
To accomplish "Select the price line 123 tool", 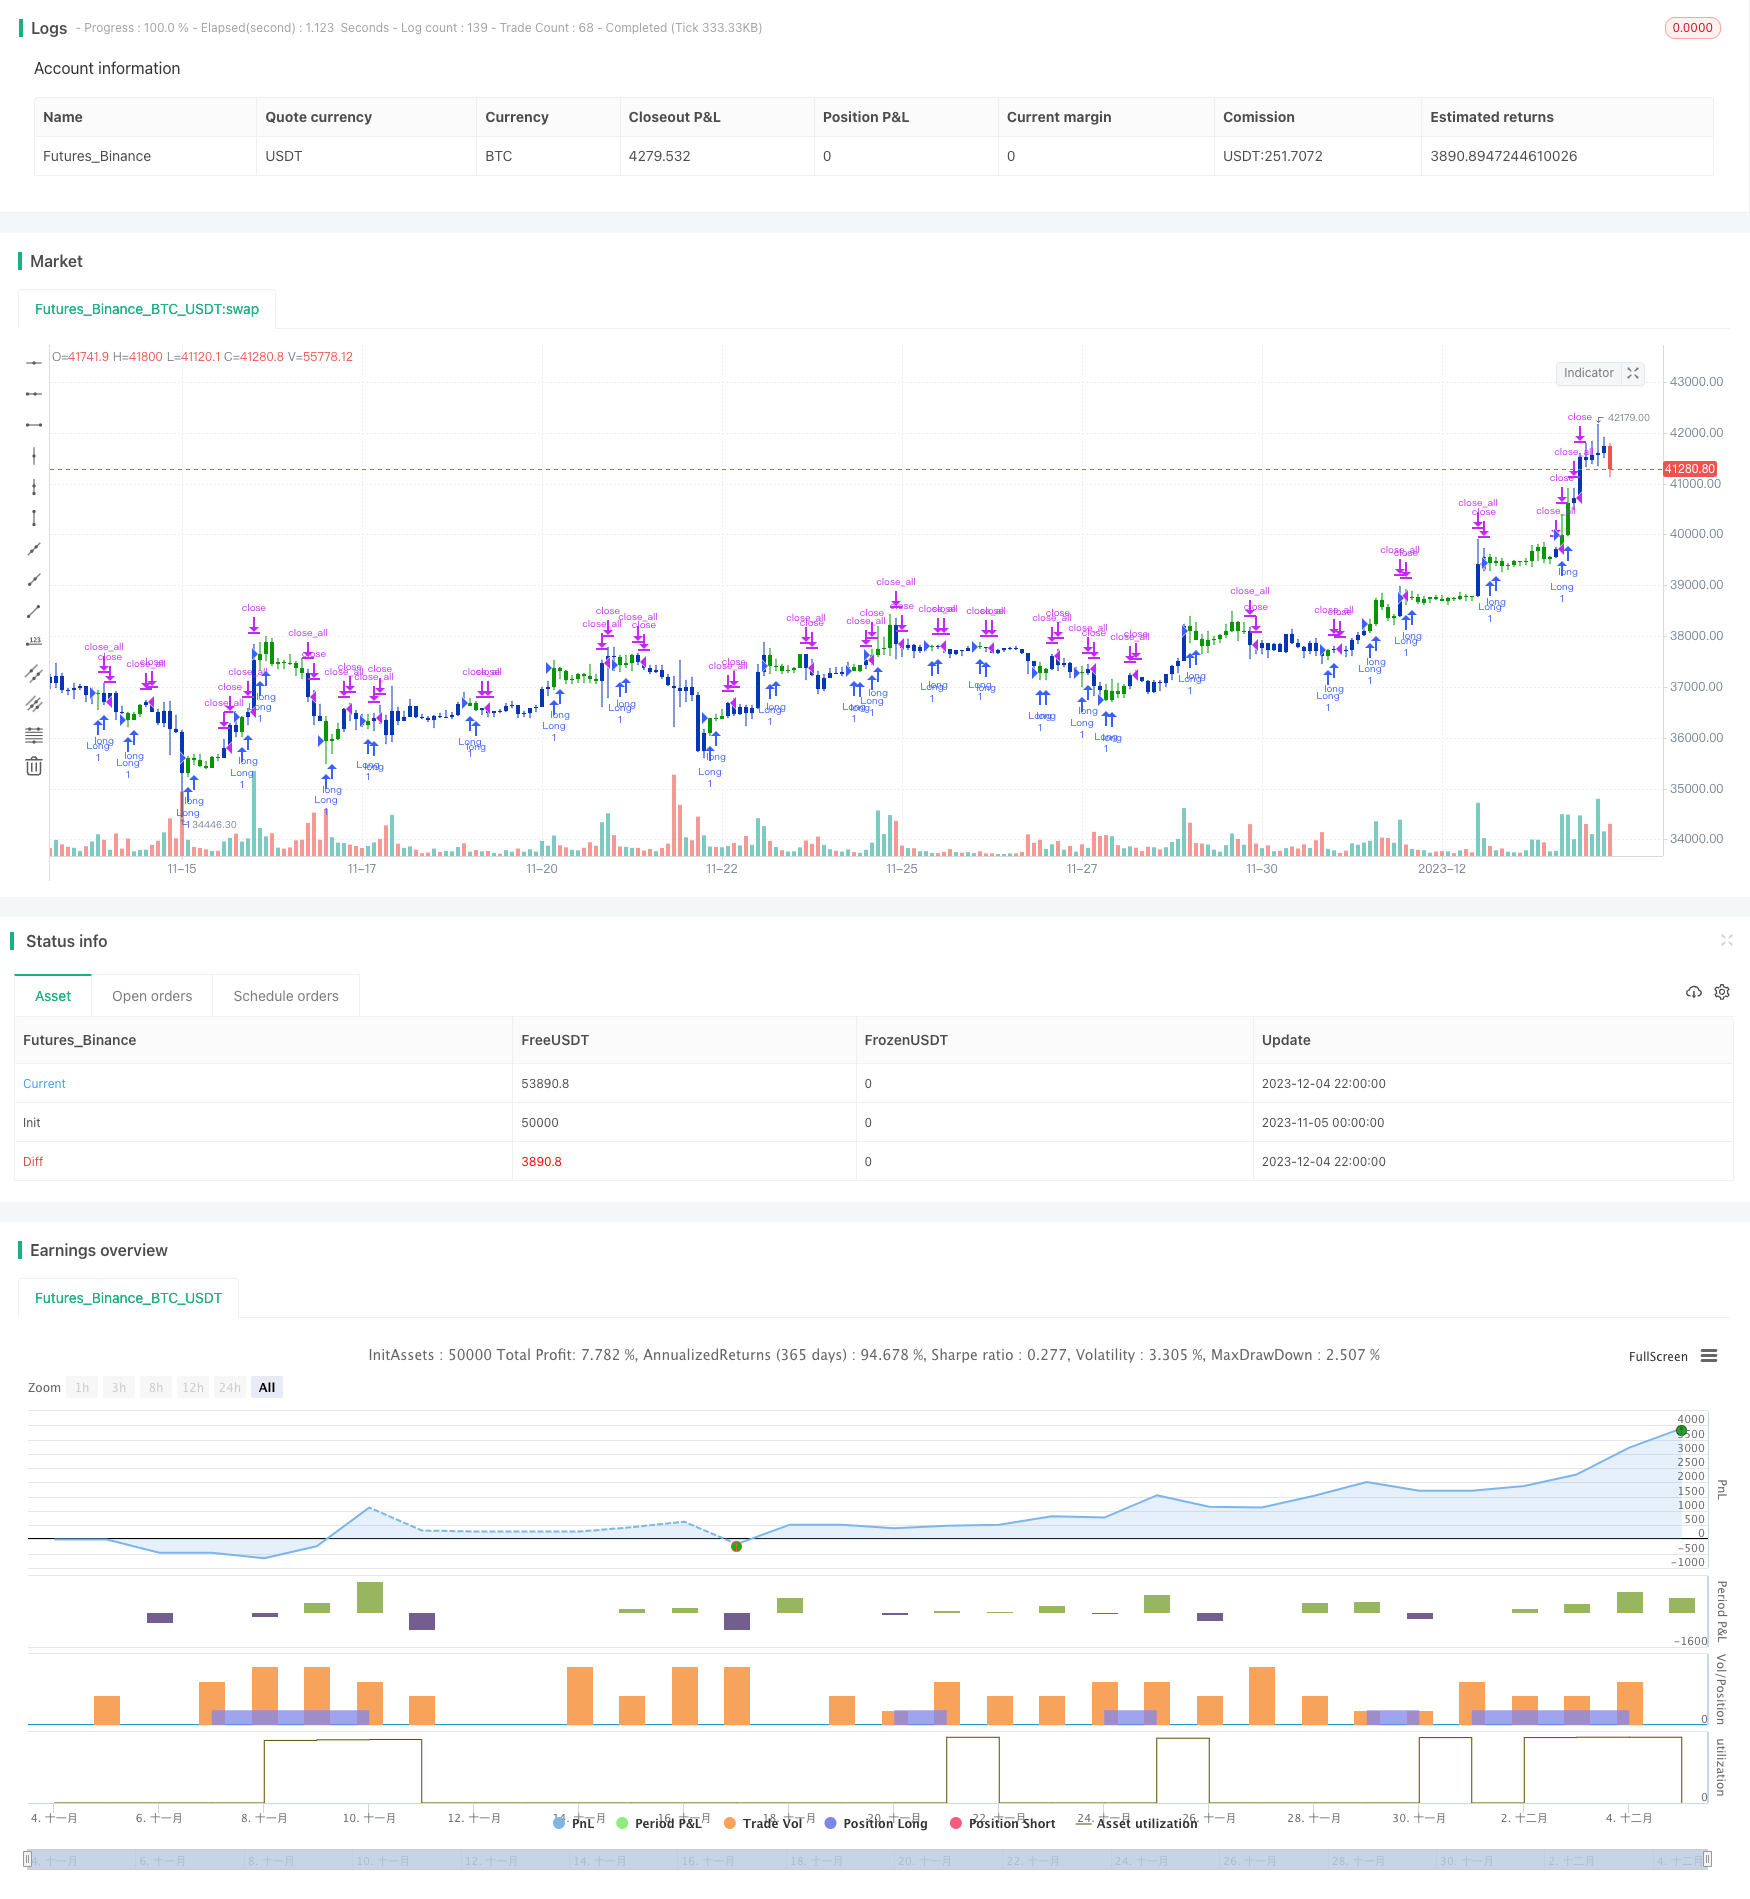I will tap(34, 642).
